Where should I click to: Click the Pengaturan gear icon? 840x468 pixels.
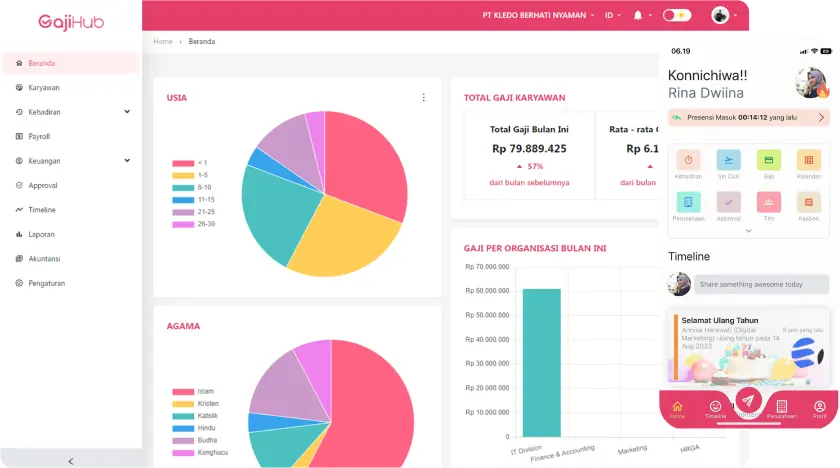19,283
